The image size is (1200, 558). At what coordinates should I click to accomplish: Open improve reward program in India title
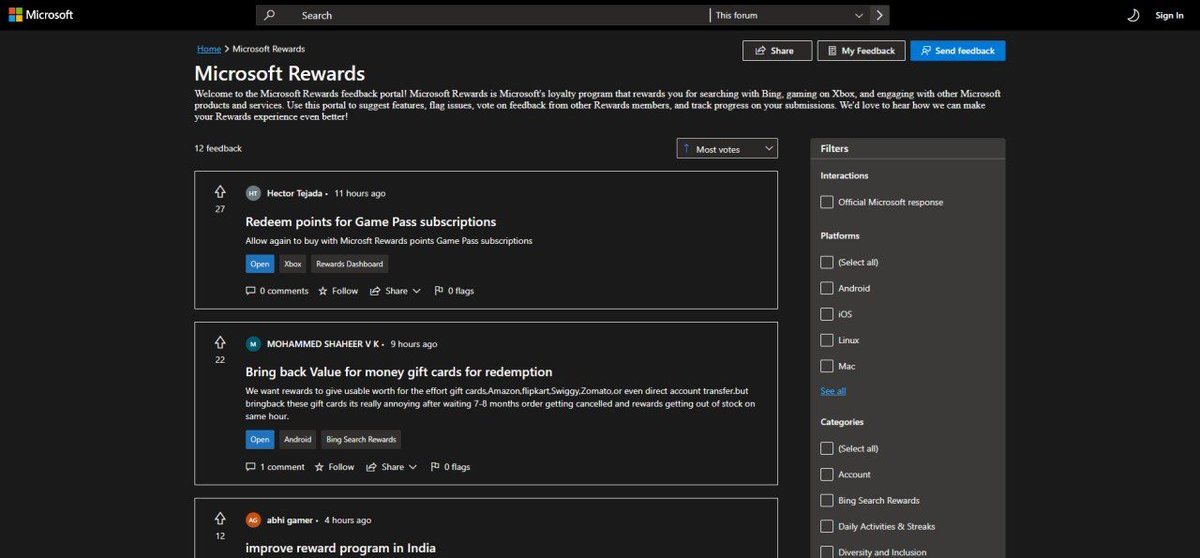tap(341, 548)
